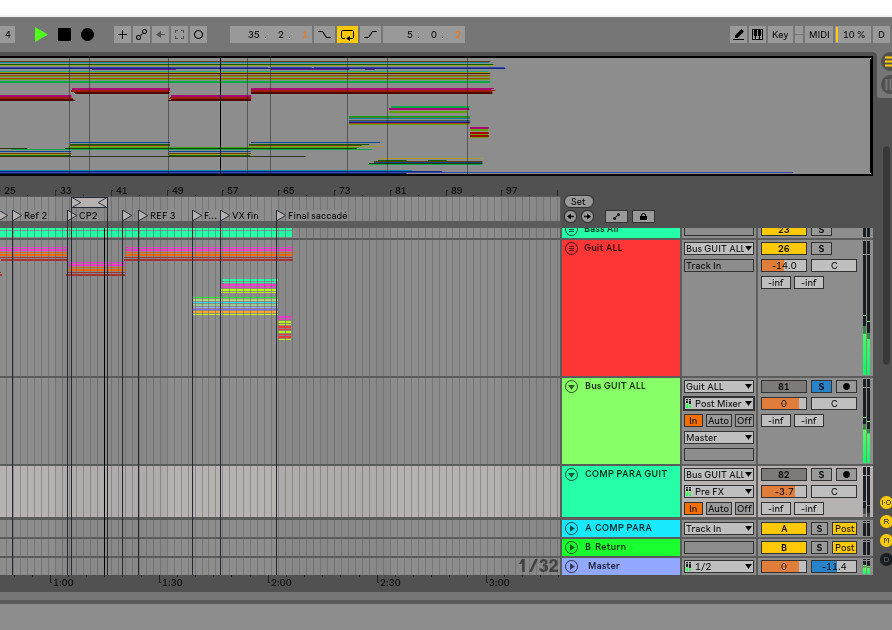This screenshot has width=892, height=630.
Task: Select the CP2 locator
Action: (x=82, y=216)
